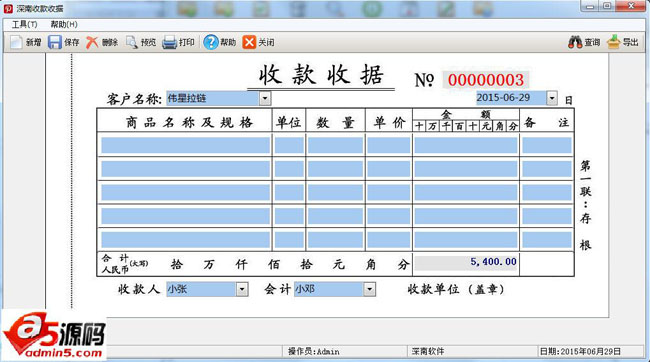Viewport: 650px width, 362px height.
Task: Expand the 客户名称 customer dropdown arrow
Action: click(265, 99)
